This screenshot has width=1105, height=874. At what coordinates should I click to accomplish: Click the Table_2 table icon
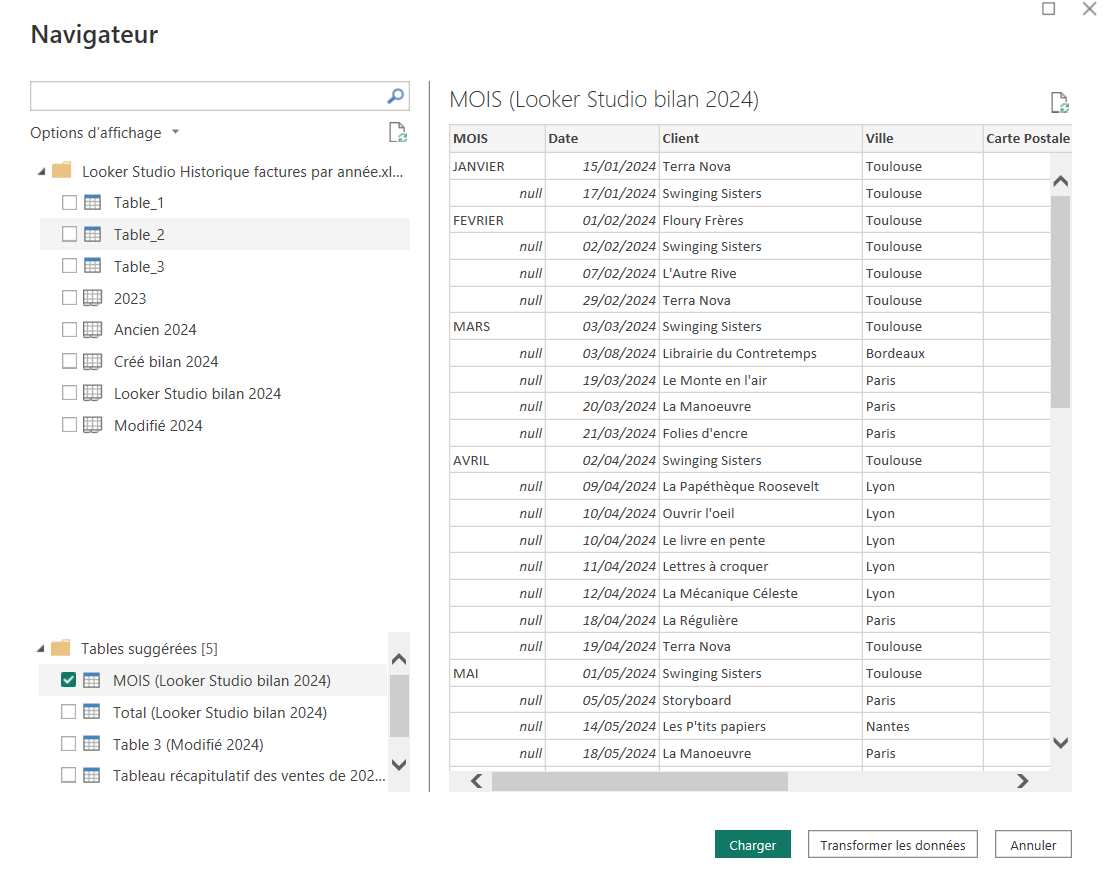tap(92, 235)
